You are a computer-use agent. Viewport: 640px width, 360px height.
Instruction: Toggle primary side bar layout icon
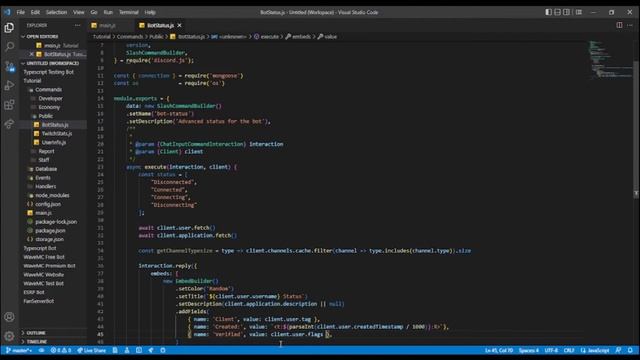pyautogui.click(x=548, y=12)
